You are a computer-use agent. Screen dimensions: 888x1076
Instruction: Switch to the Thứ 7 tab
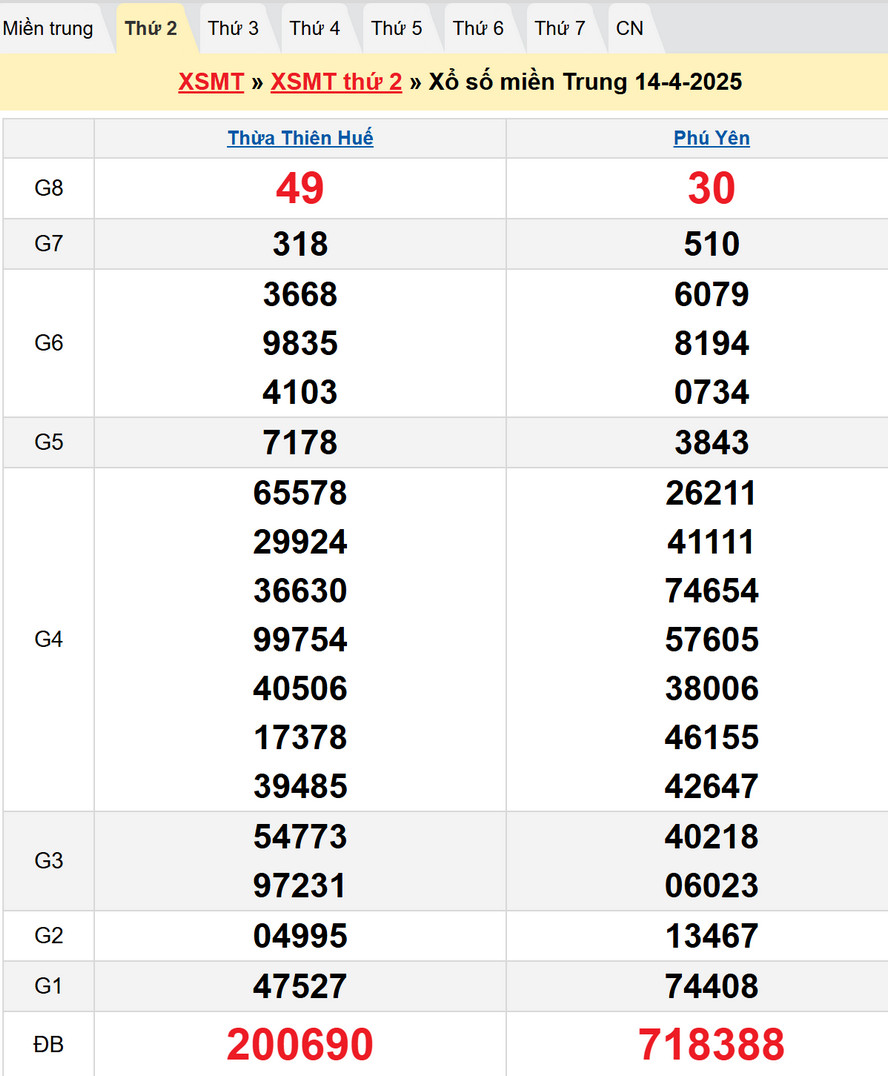[560, 28]
